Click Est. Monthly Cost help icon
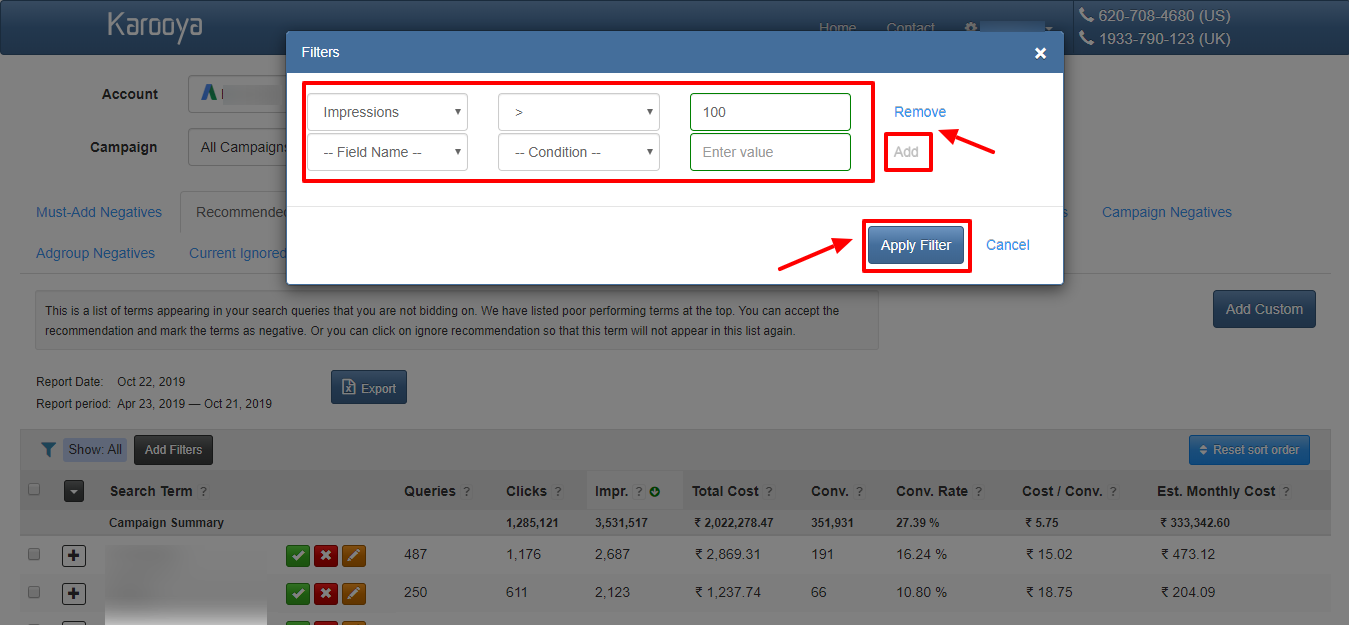 tap(1285, 492)
